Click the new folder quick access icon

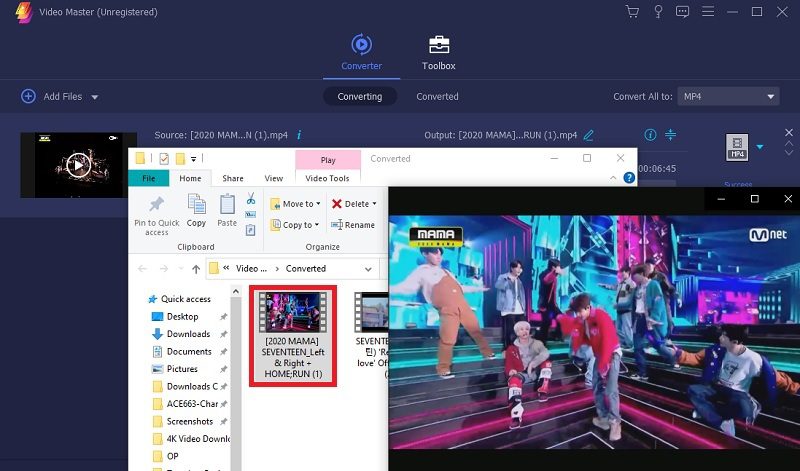click(180, 159)
